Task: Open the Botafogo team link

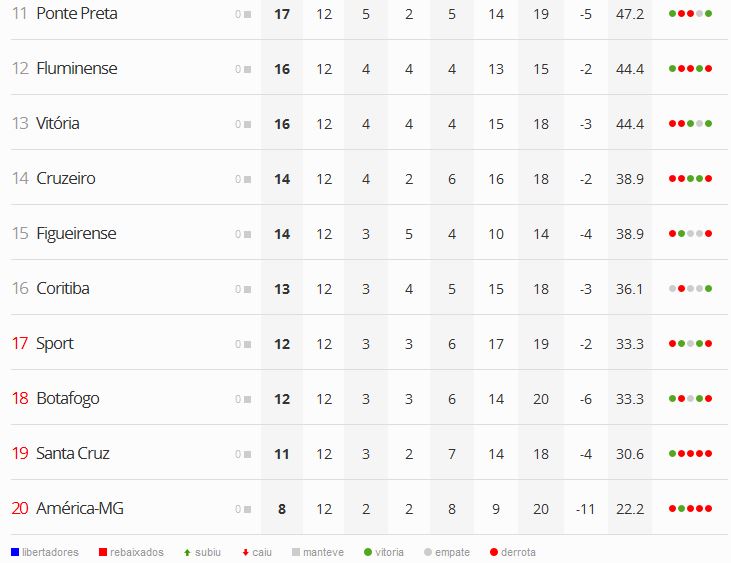Action: pyautogui.click(x=68, y=398)
